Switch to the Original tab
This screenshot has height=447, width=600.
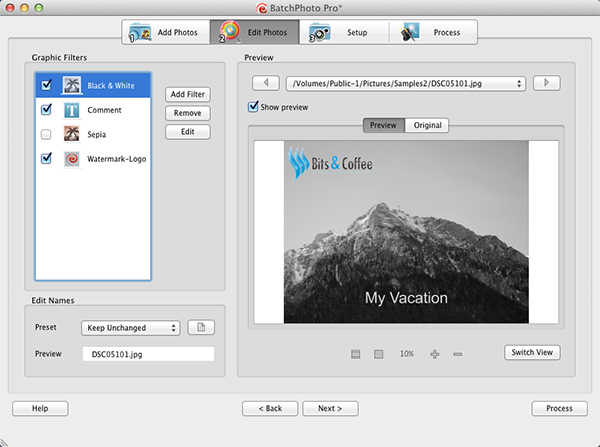(427, 125)
